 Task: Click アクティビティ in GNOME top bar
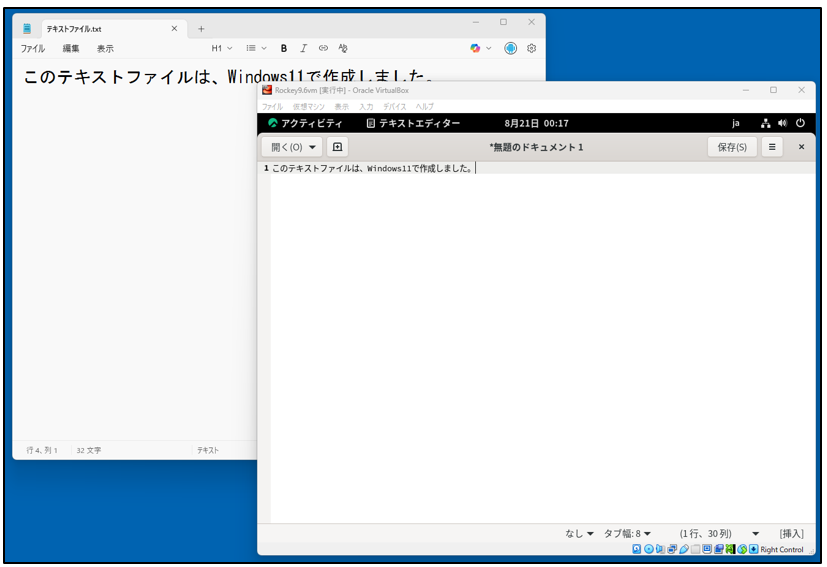(x=305, y=123)
